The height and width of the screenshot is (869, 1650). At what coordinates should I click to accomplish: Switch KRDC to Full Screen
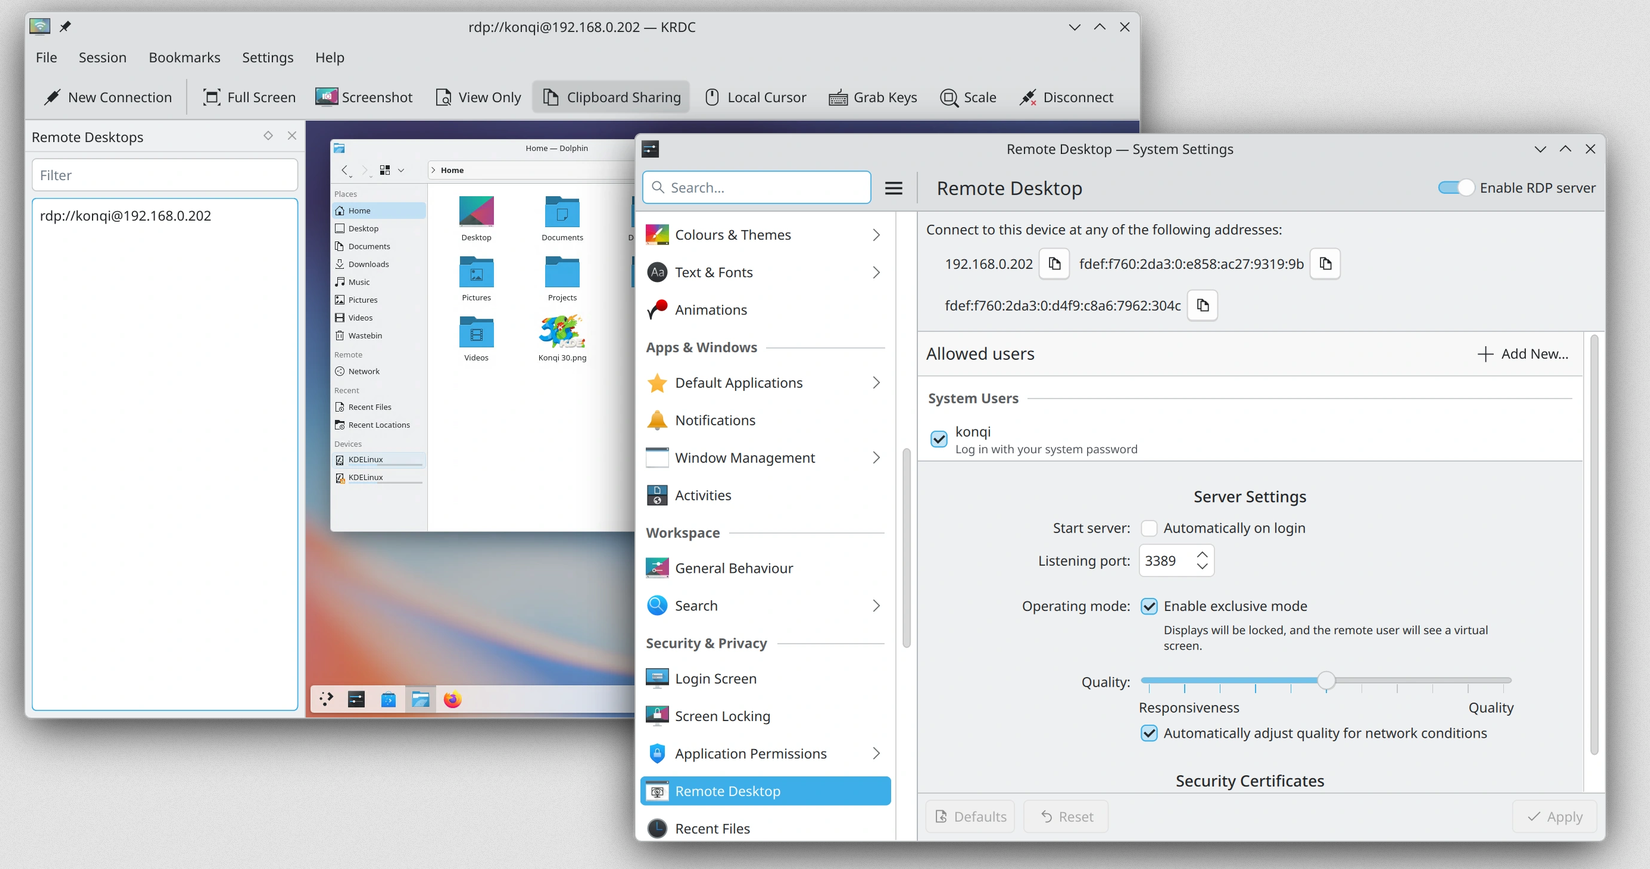tap(249, 97)
